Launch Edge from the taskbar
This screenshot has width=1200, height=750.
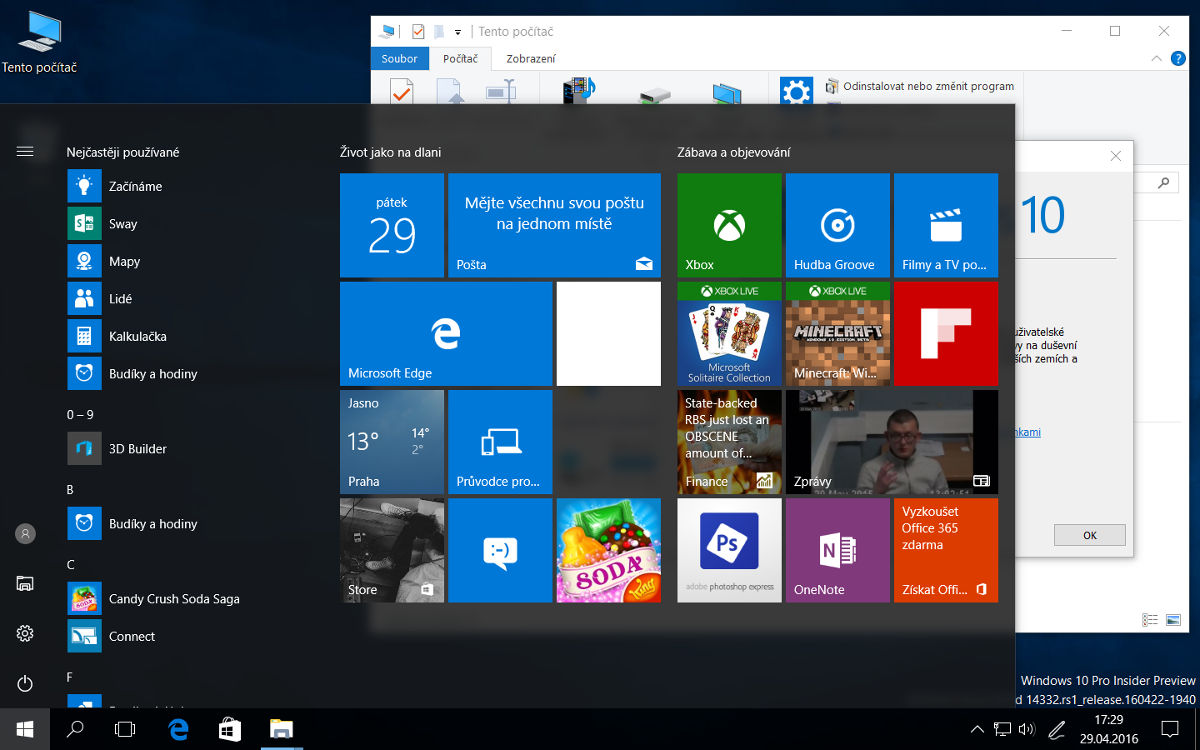pos(179,729)
